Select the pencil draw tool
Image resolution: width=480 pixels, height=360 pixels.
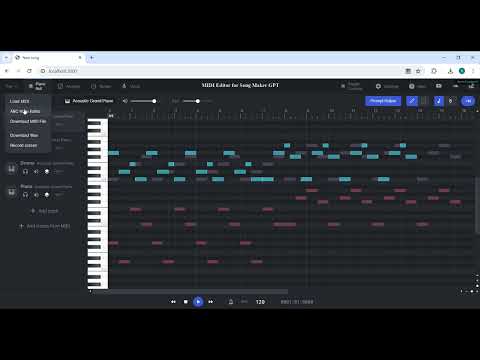(412, 101)
